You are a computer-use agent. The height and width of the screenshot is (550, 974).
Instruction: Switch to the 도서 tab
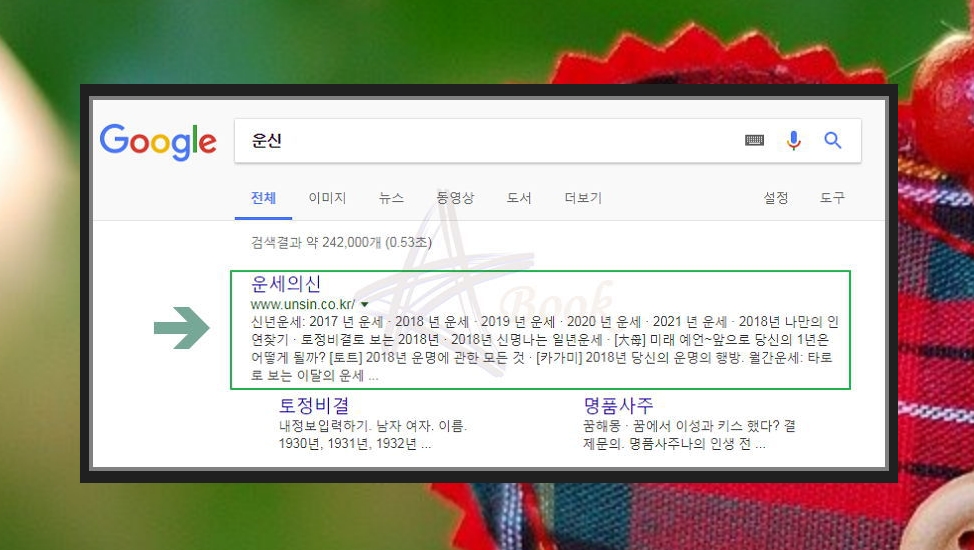click(x=519, y=198)
